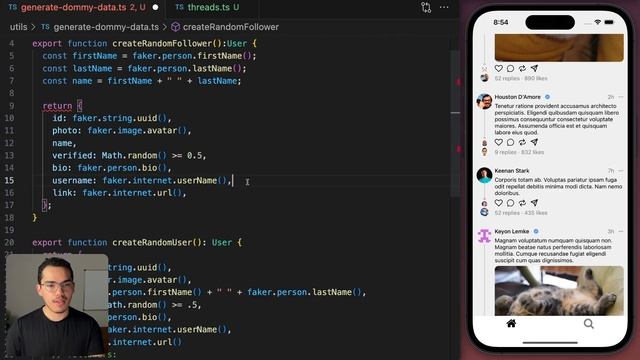Click 'User' return type on line 4

[x=237, y=43]
